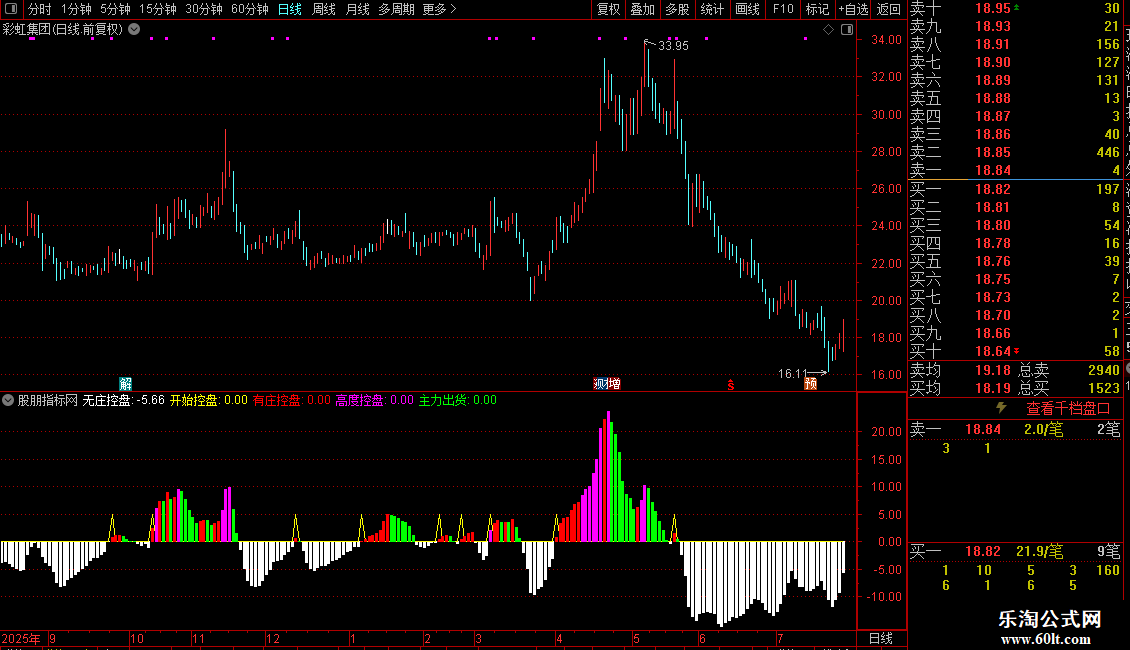Click the lightning bolt icon in the order panel
This screenshot has height=650, width=1130.
pyautogui.click(x=1001, y=408)
